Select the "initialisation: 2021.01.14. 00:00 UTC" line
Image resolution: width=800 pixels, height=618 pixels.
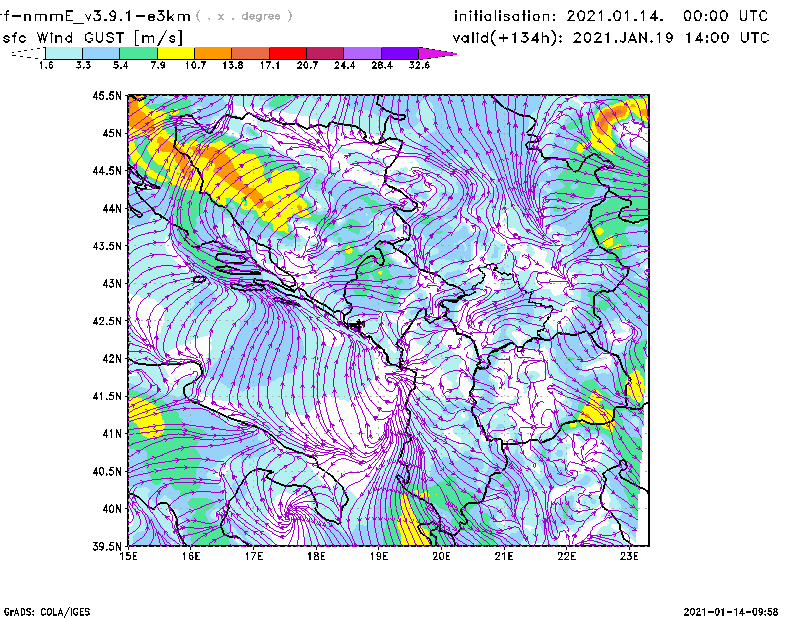pyautogui.click(x=611, y=16)
